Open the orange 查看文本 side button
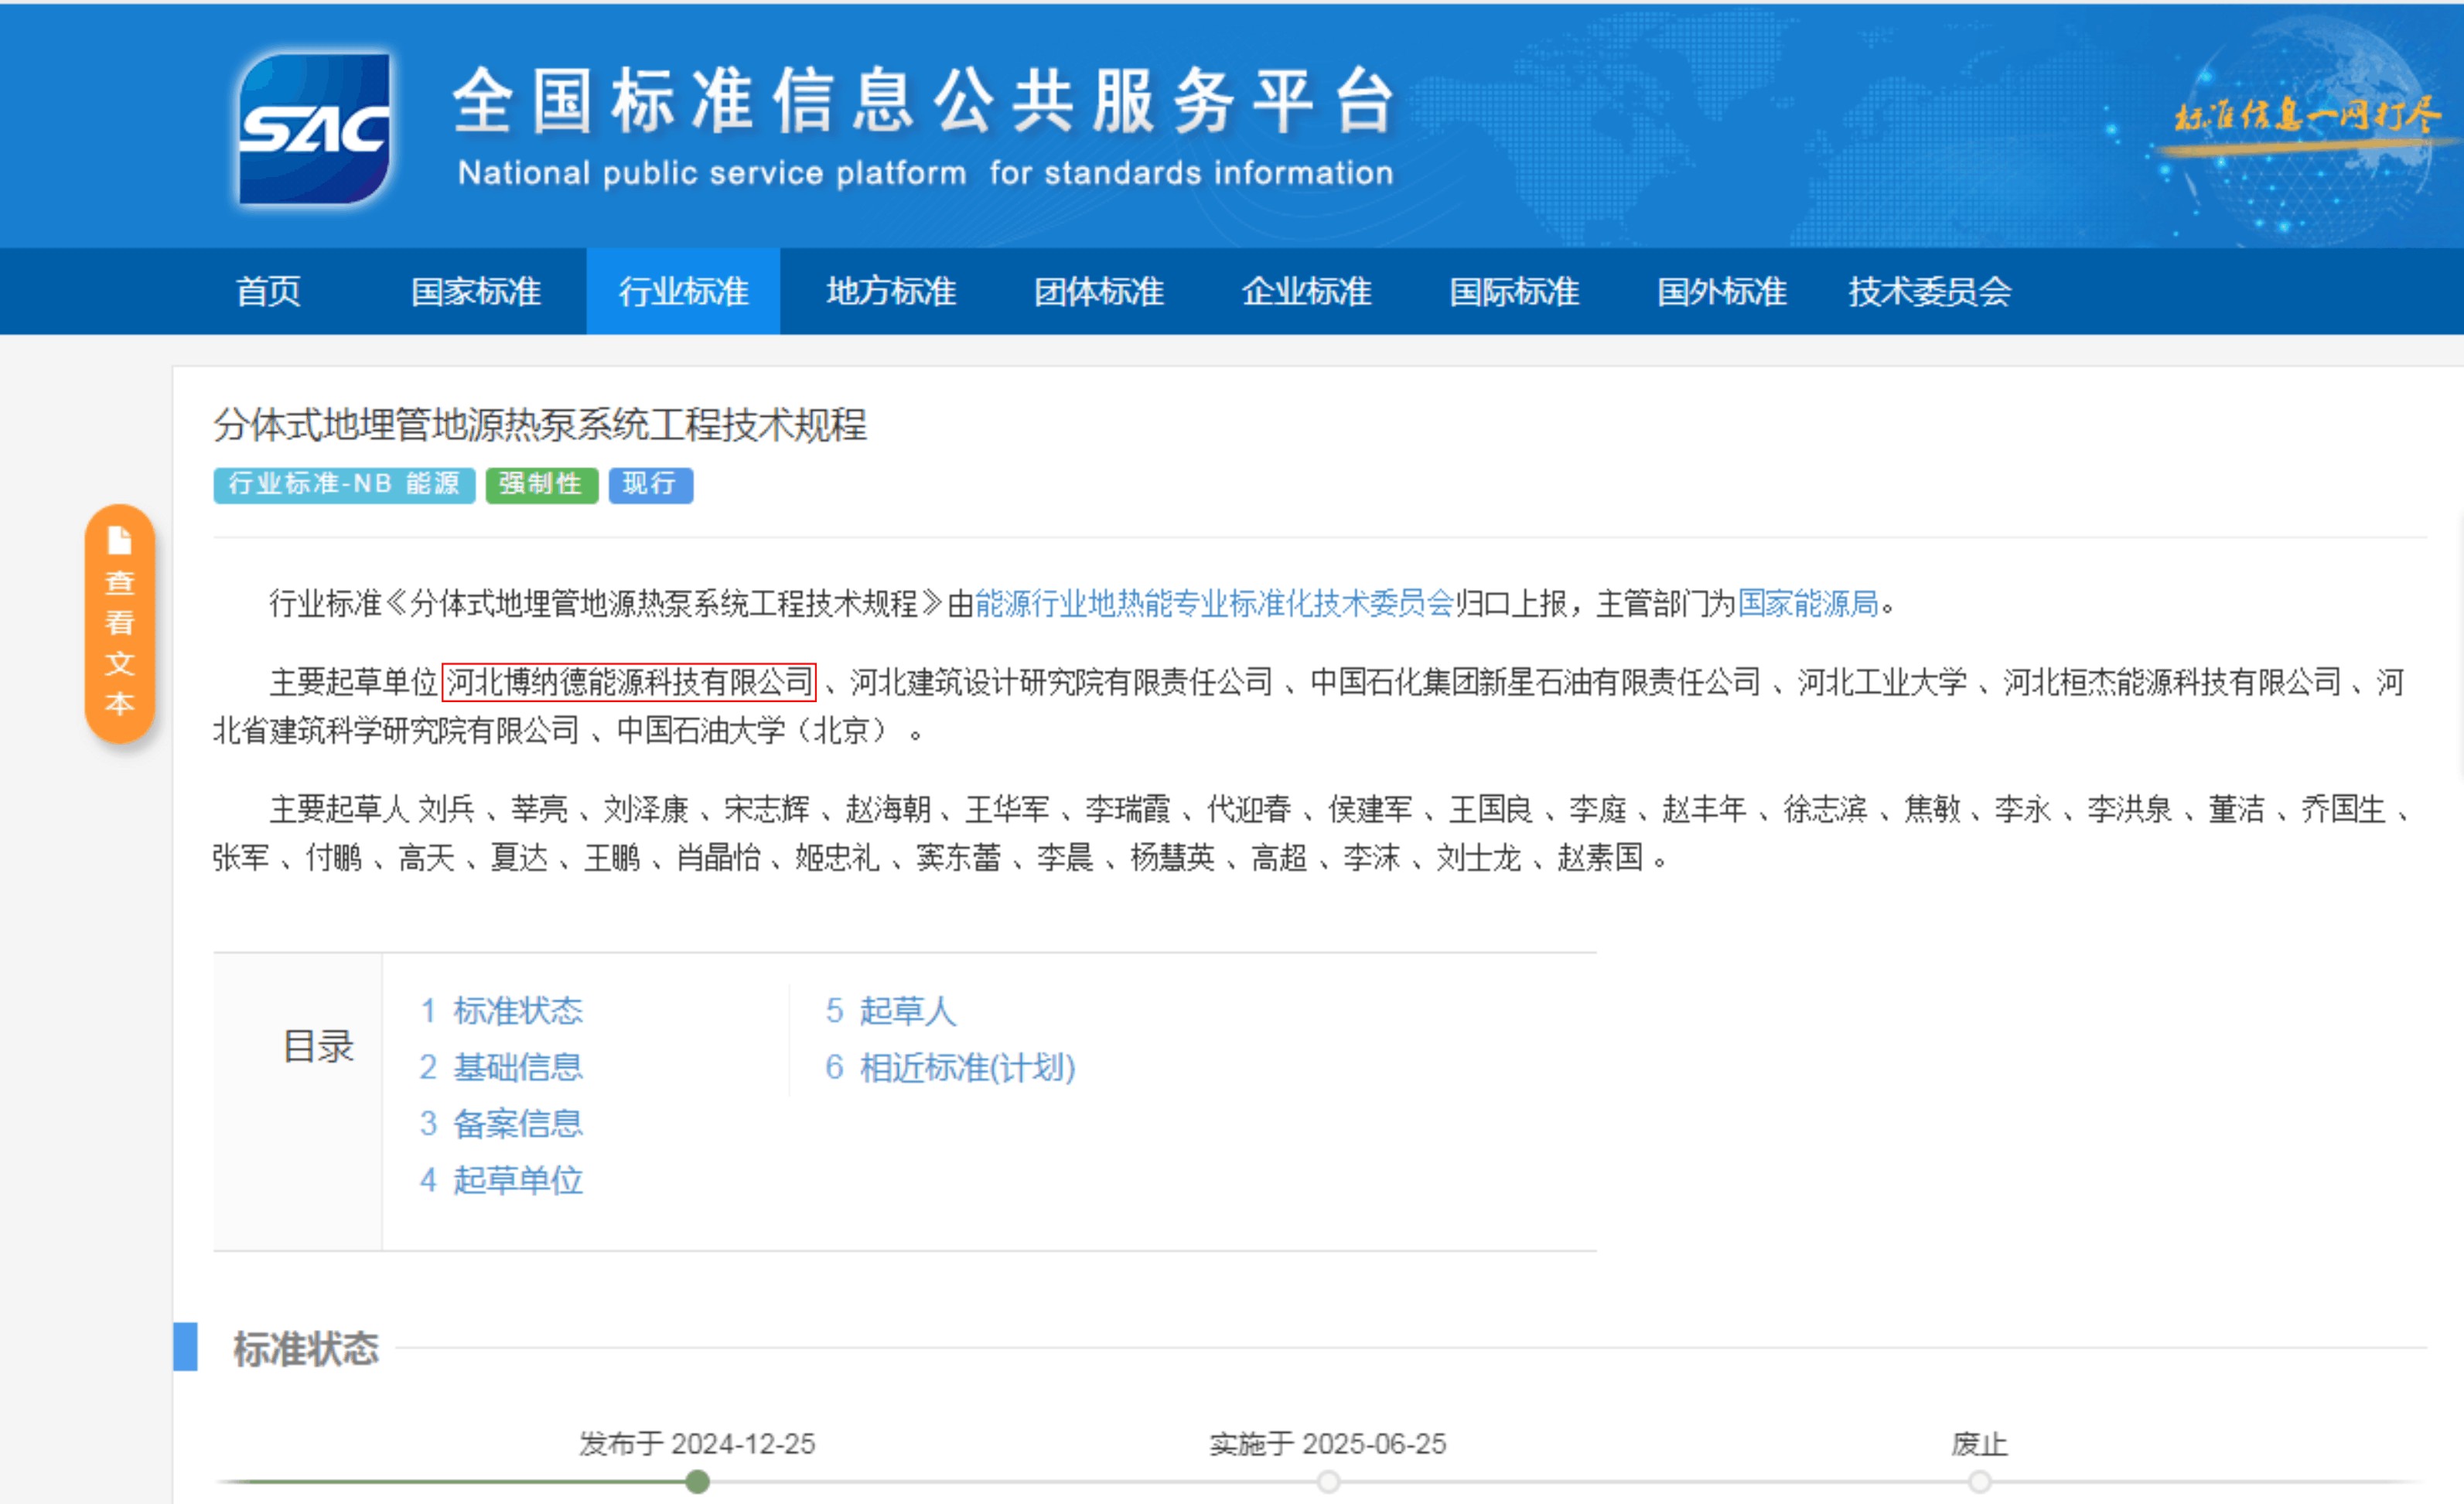Viewport: 2464px width, 1504px height. click(120, 623)
